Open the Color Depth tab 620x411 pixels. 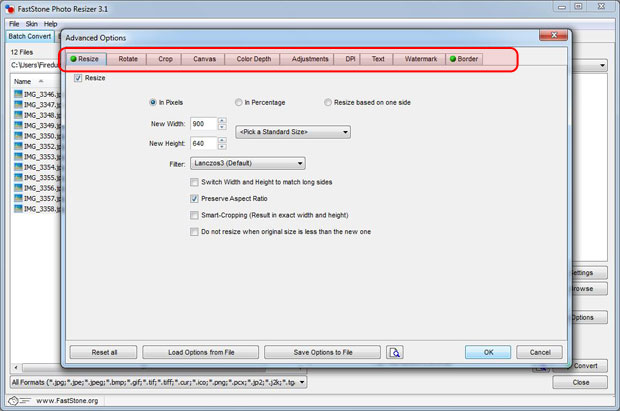coord(252,59)
